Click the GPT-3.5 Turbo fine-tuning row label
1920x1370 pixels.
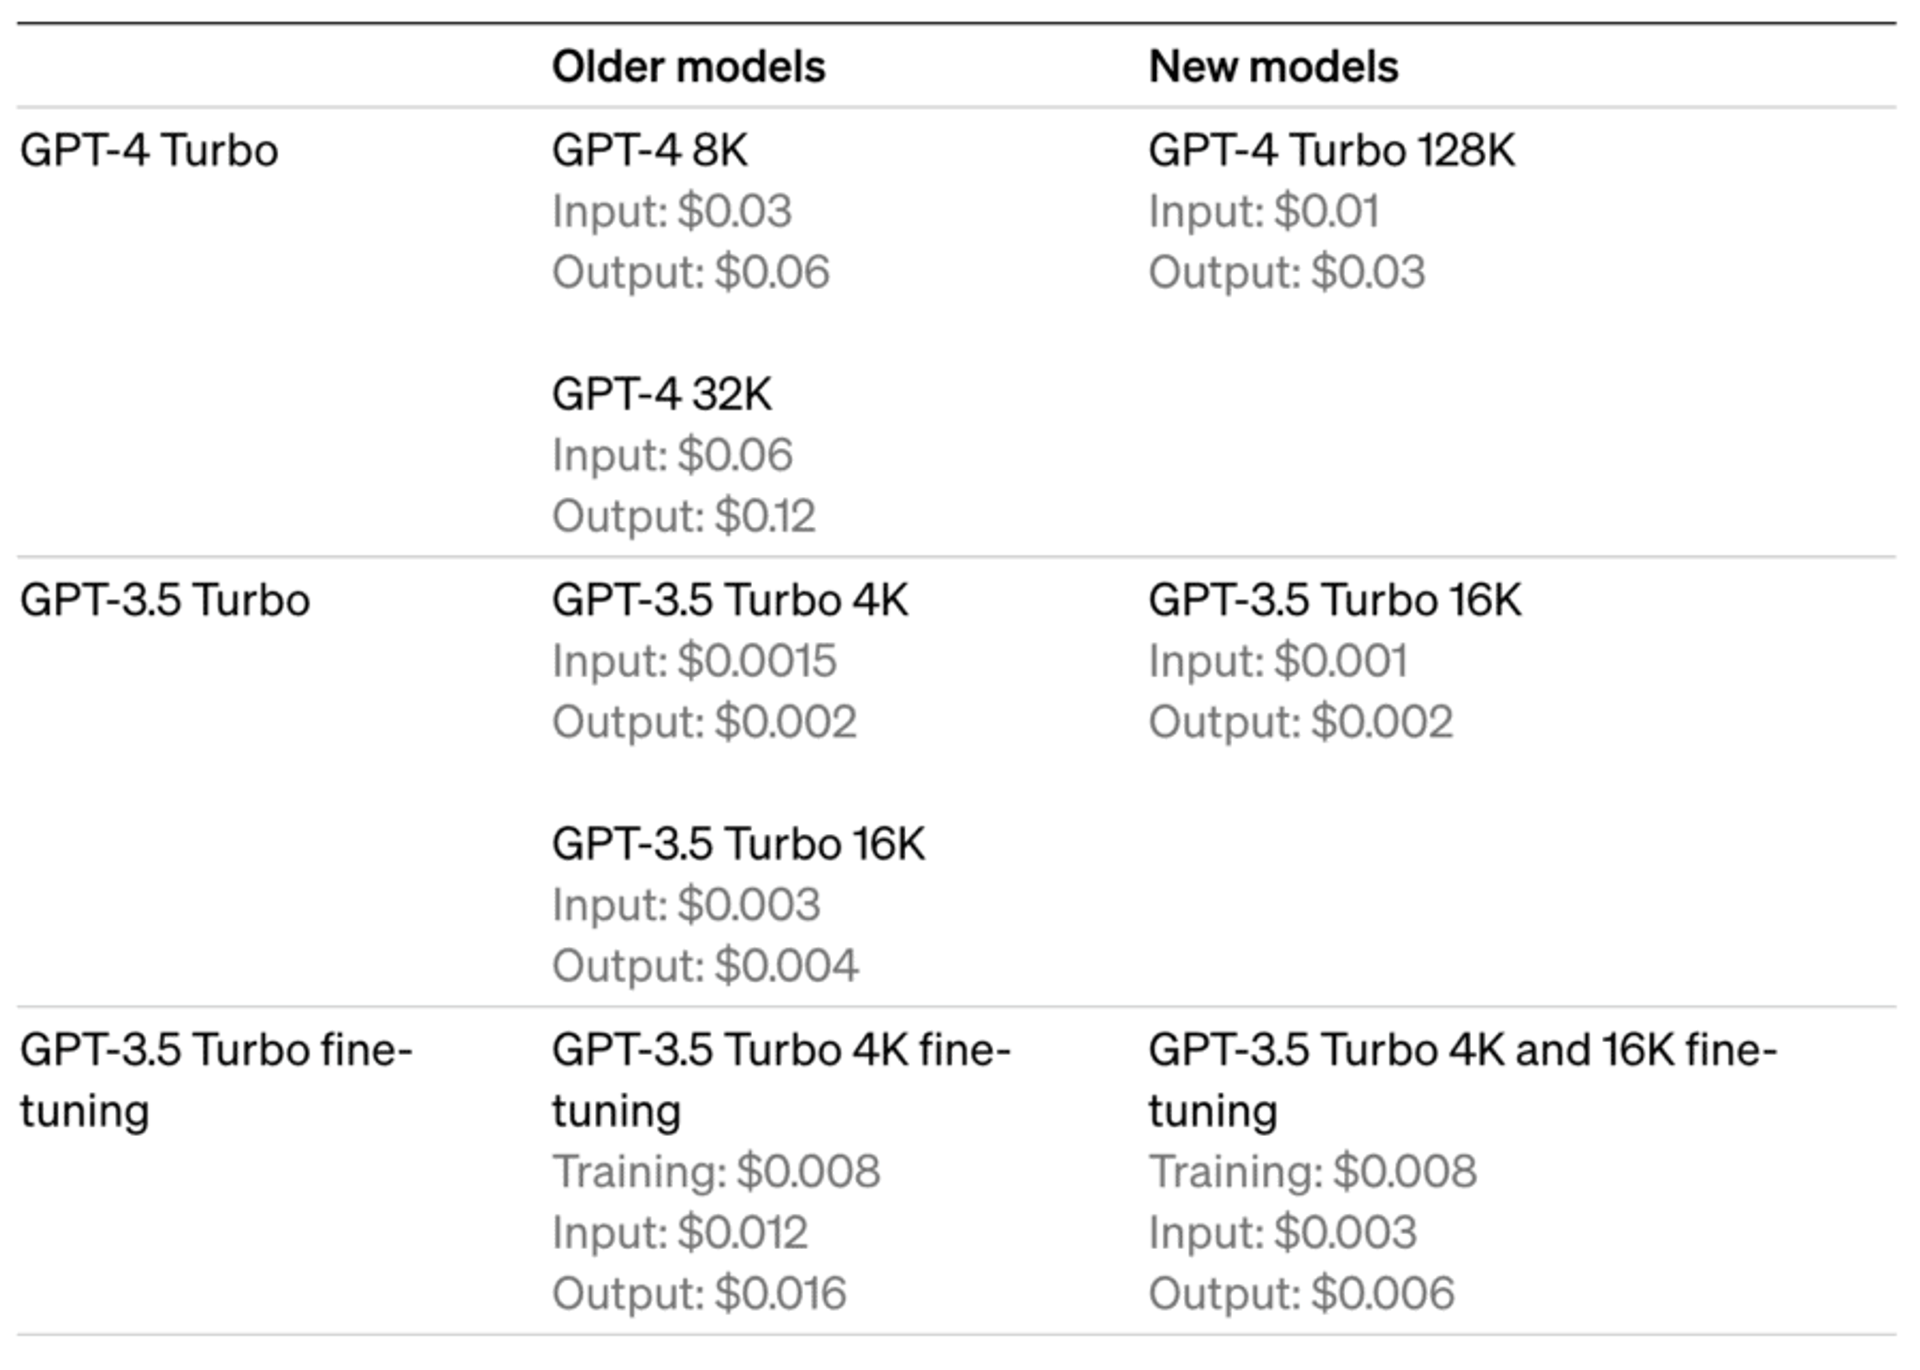pyautogui.click(x=216, y=1080)
